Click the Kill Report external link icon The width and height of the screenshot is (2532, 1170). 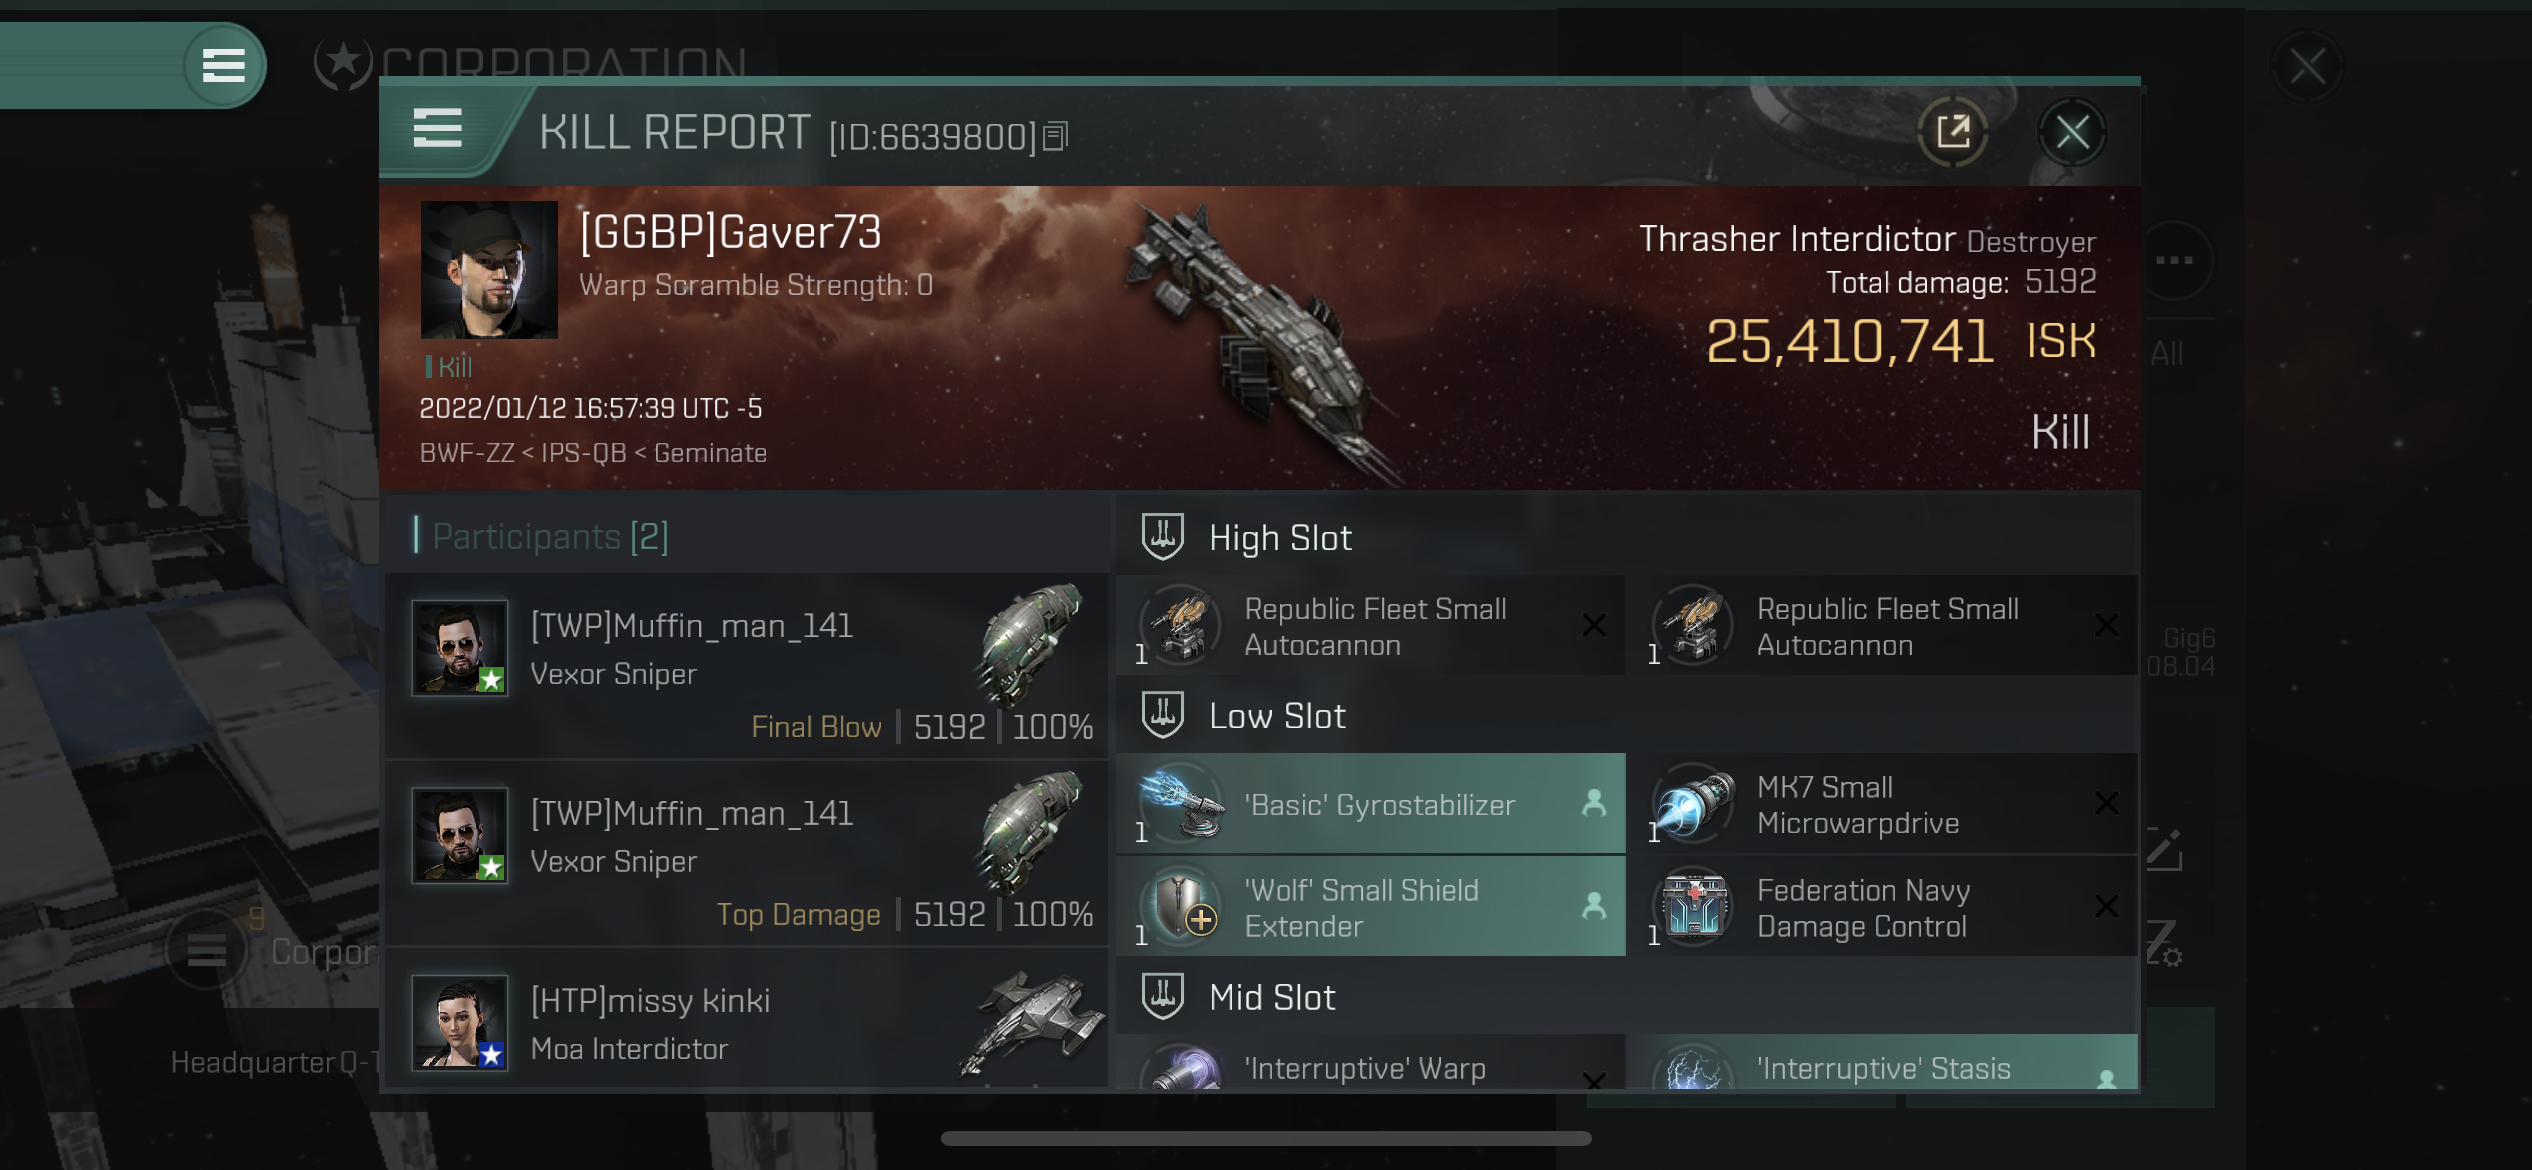click(x=1954, y=134)
